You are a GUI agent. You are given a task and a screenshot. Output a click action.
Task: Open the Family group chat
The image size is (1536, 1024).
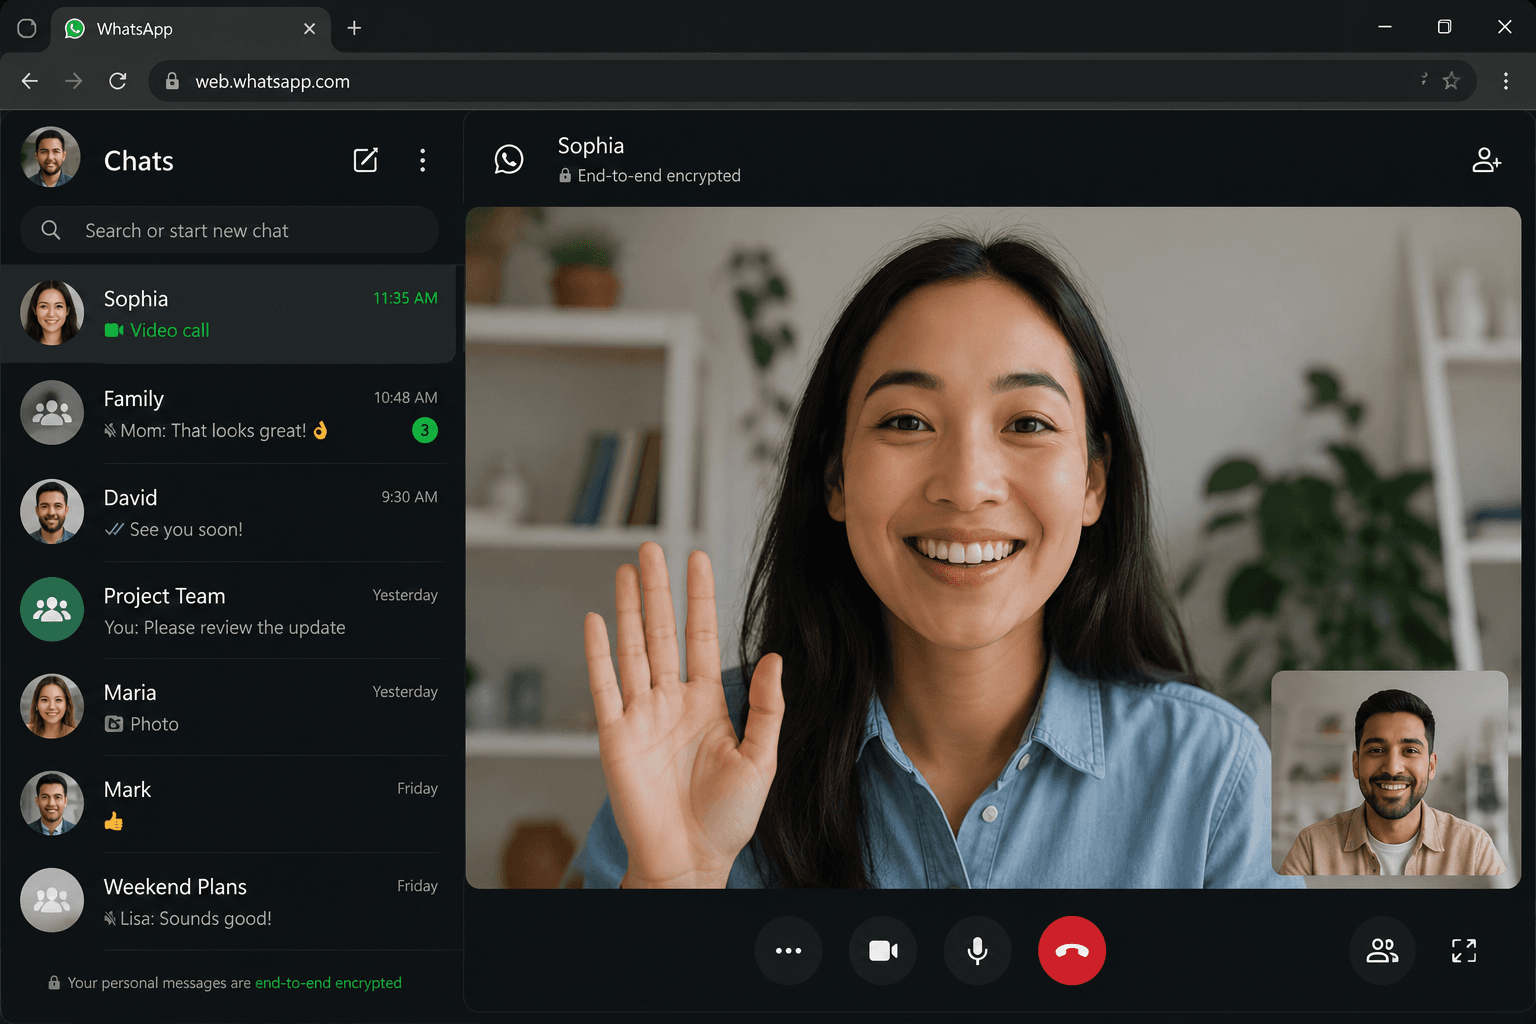click(x=228, y=413)
